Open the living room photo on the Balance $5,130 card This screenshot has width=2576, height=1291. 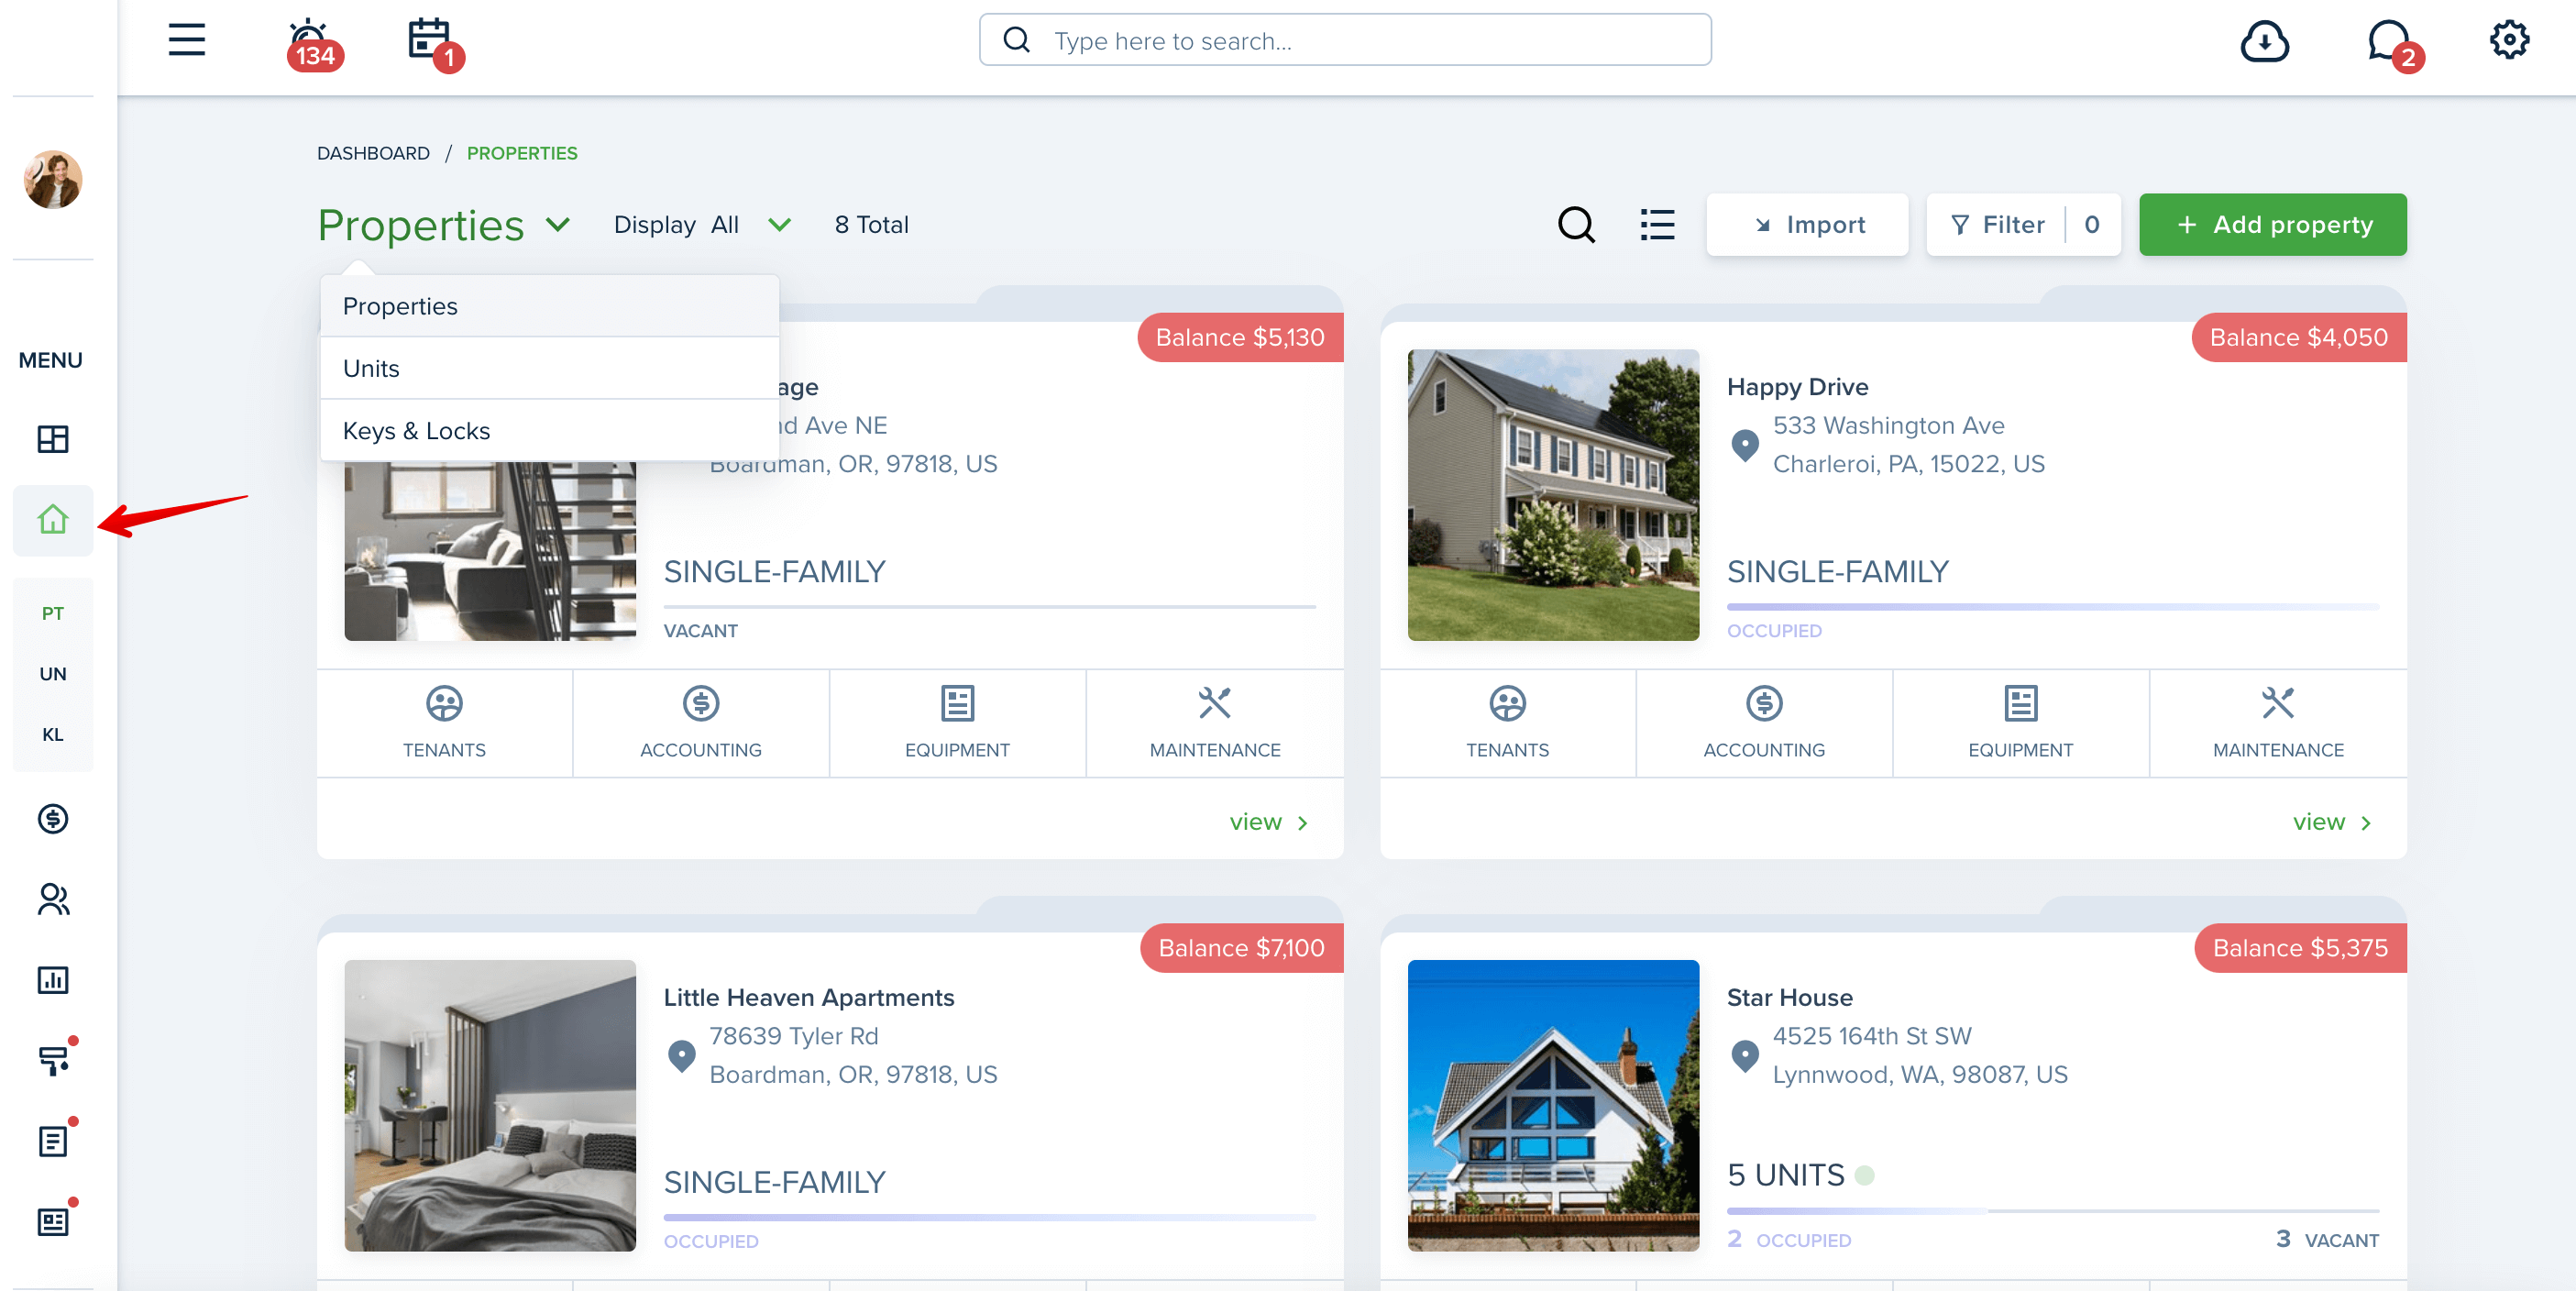[x=489, y=551]
